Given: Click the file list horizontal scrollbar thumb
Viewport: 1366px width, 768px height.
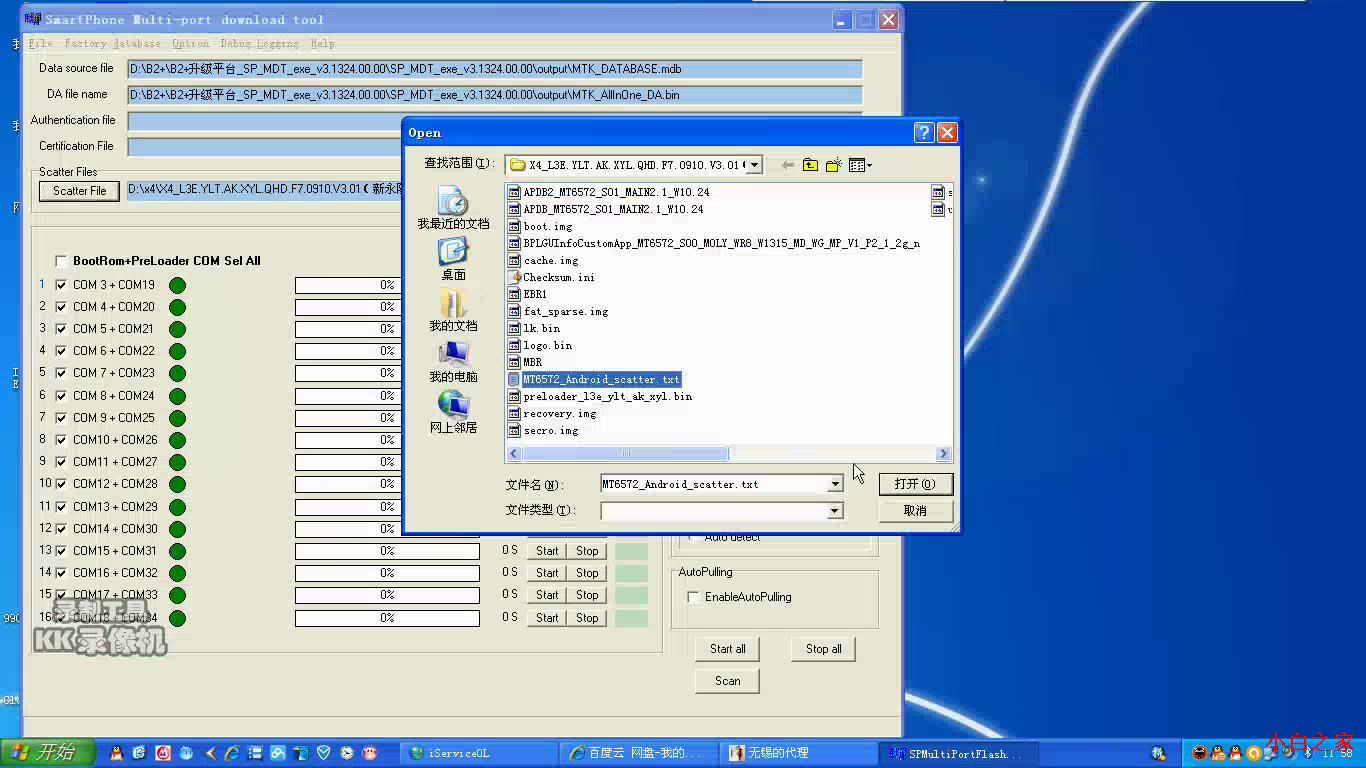Looking at the screenshot, I should 625,454.
